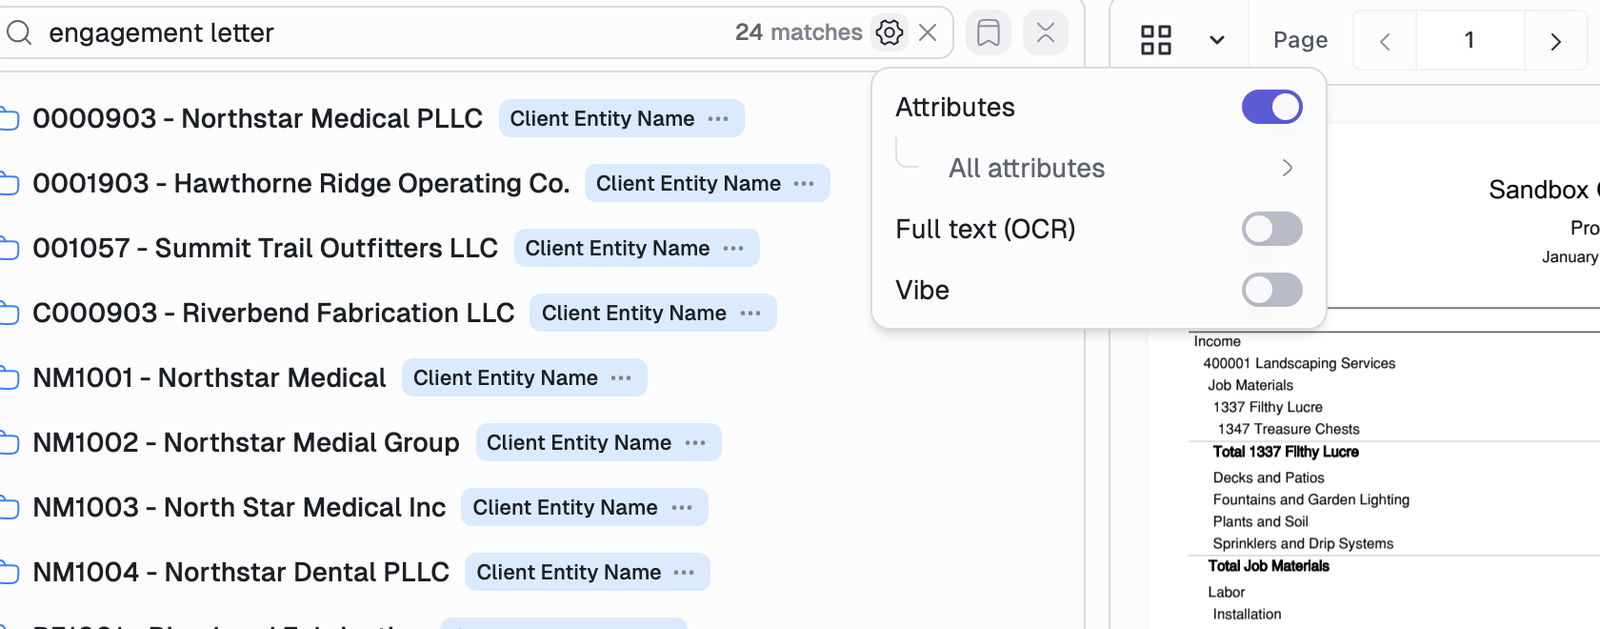Open more options dots on NM1003 tag

tap(682, 508)
